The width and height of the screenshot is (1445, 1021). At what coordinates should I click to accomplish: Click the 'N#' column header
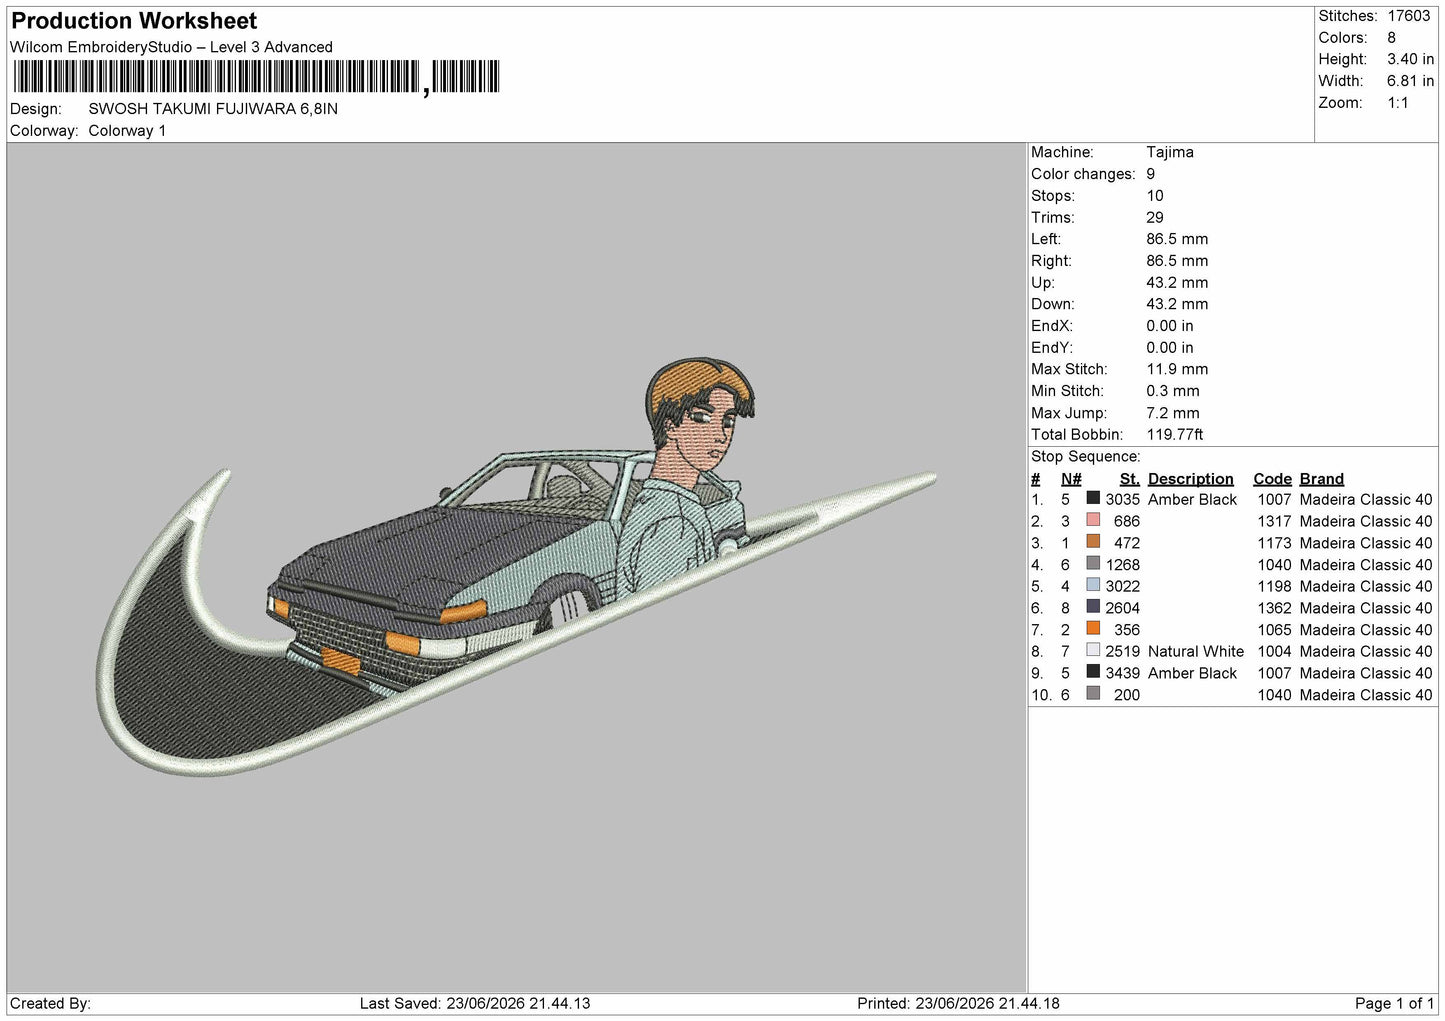pyautogui.click(x=1071, y=479)
